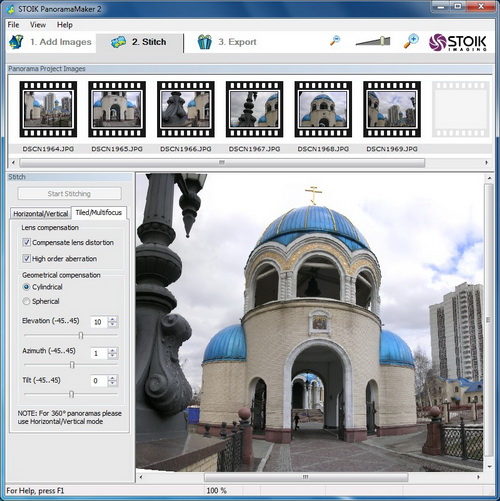500x501 pixels.
Task: Switch to Horizontal/Vertical tab
Action: tap(41, 214)
